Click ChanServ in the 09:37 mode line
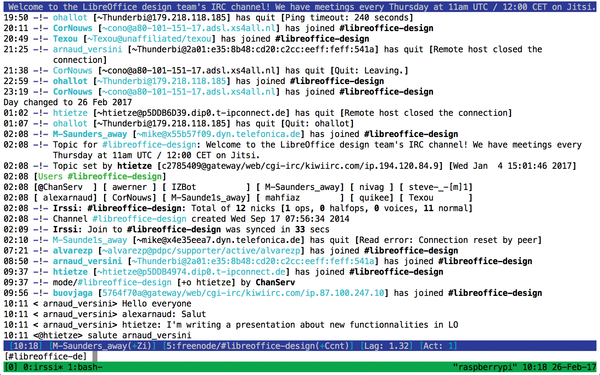Image resolution: width=600 pixels, height=375 pixels. tap(275, 283)
